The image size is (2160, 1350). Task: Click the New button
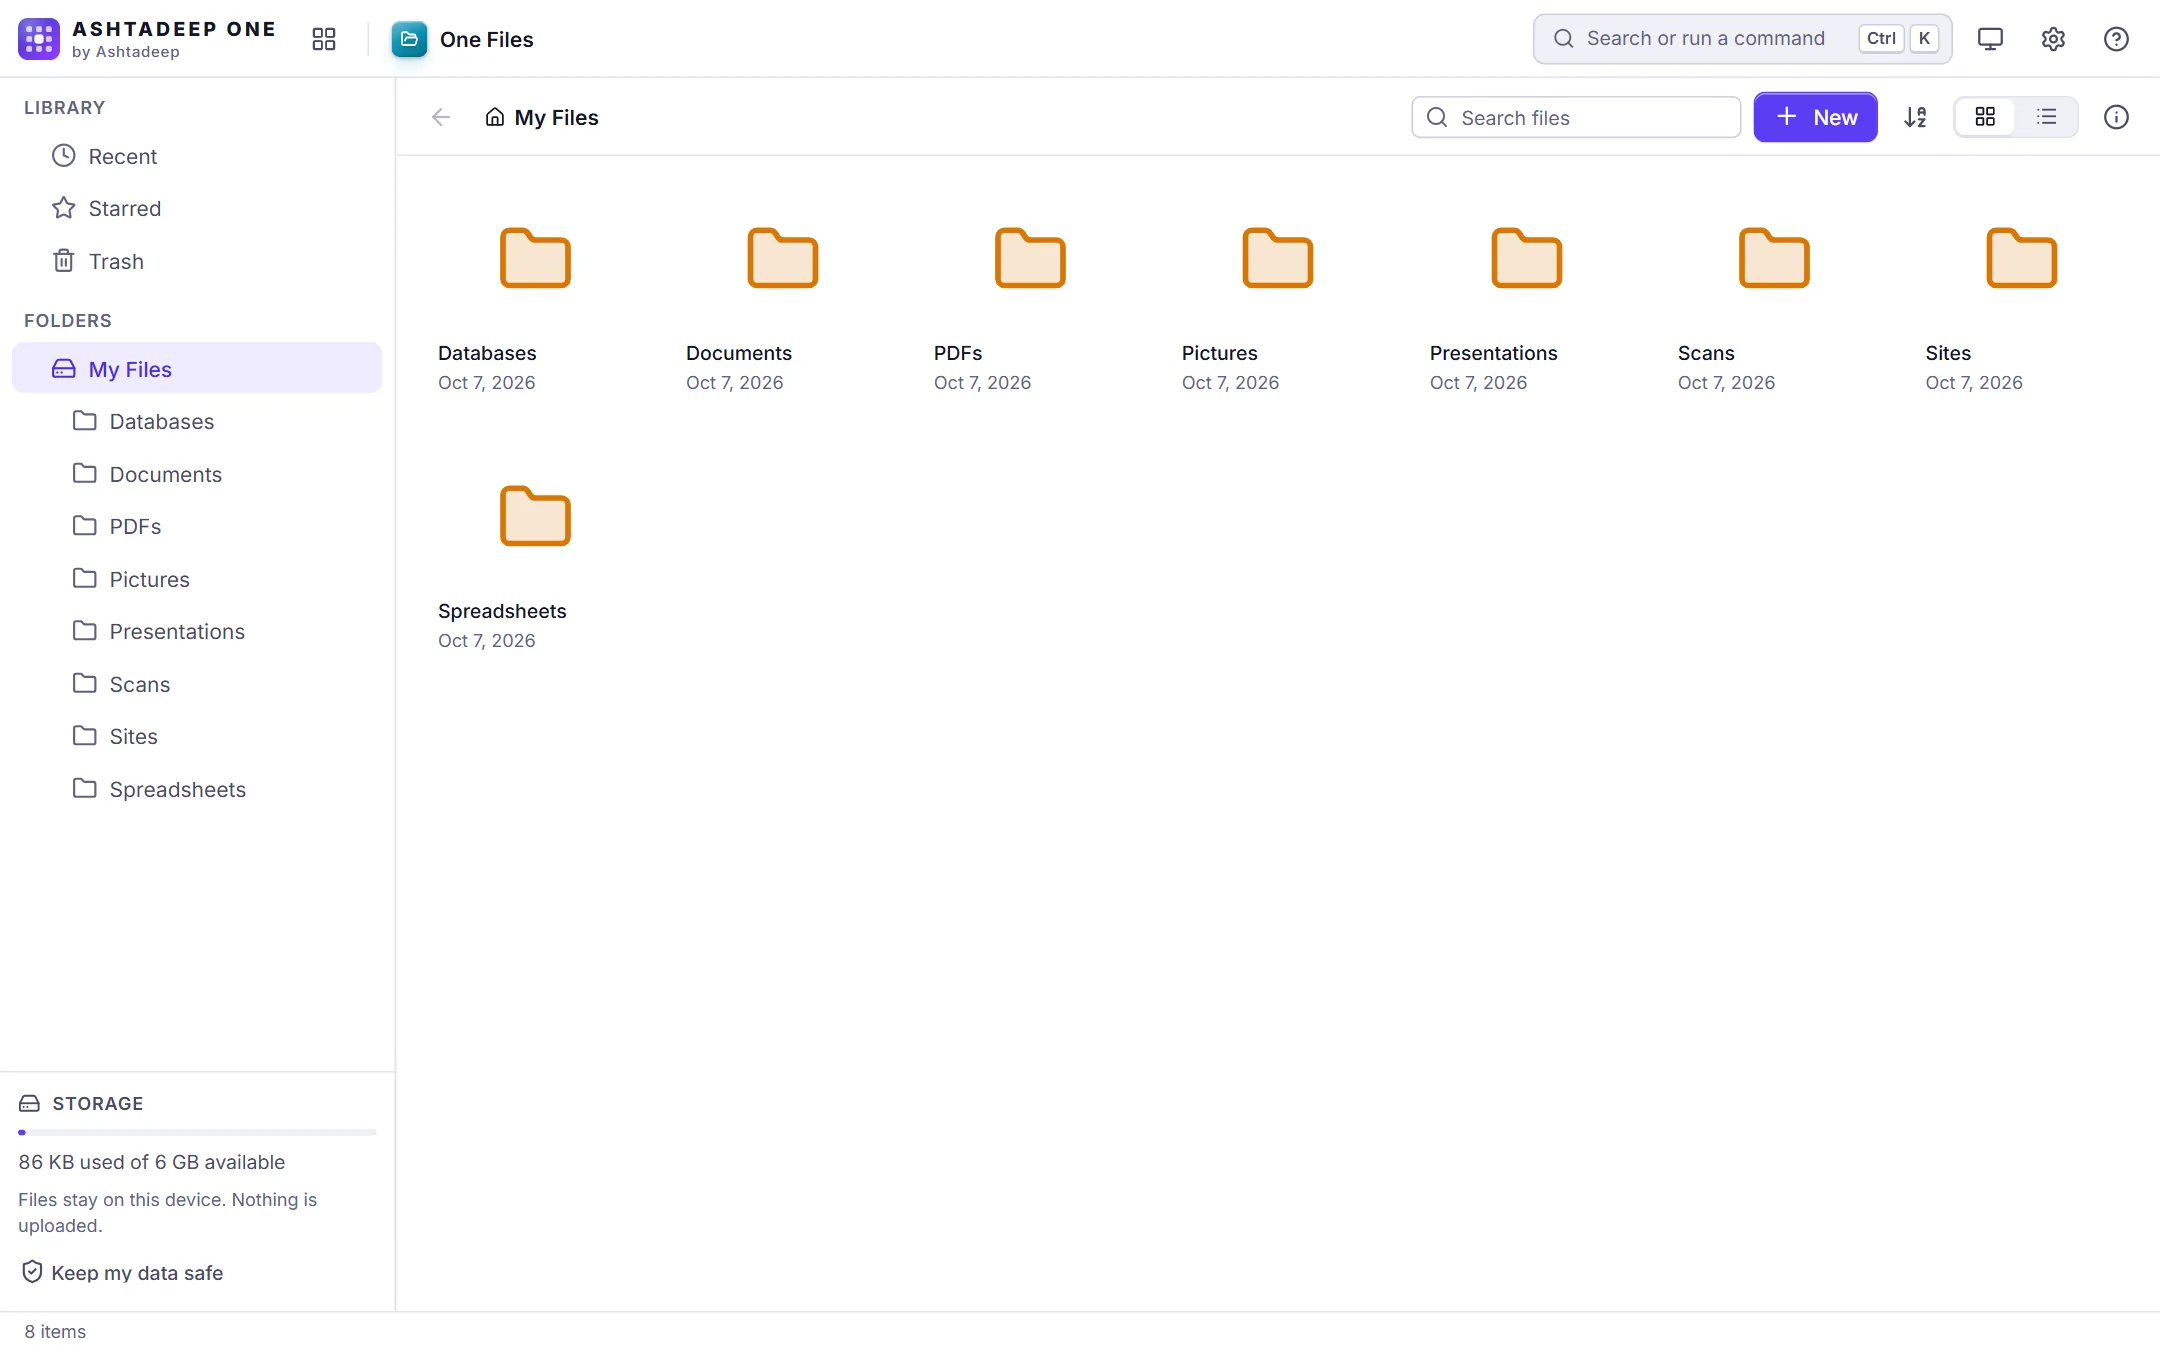tap(1815, 117)
